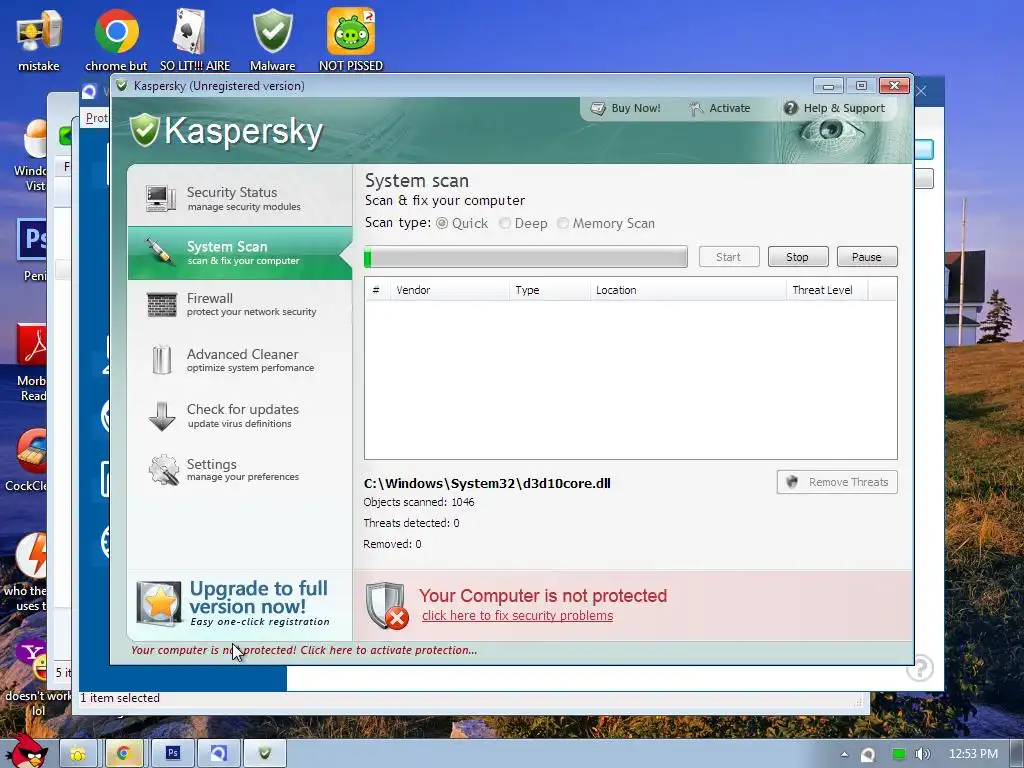Image resolution: width=1024 pixels, height=768 pixels.
Task: Click the Help & Support question mark icon
Action: click(790, 108)
